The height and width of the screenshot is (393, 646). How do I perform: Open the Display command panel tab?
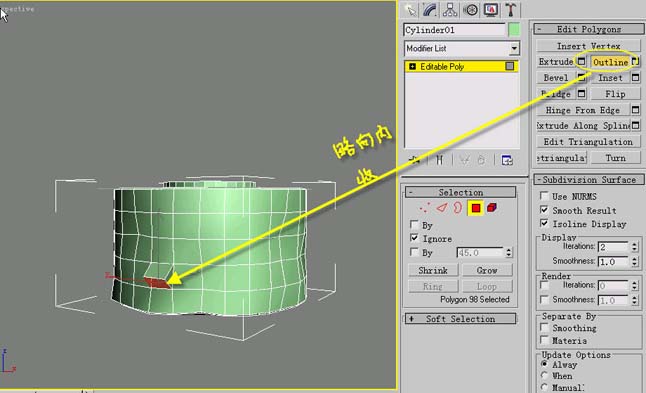pyautogui.click(x=491, y=9)
